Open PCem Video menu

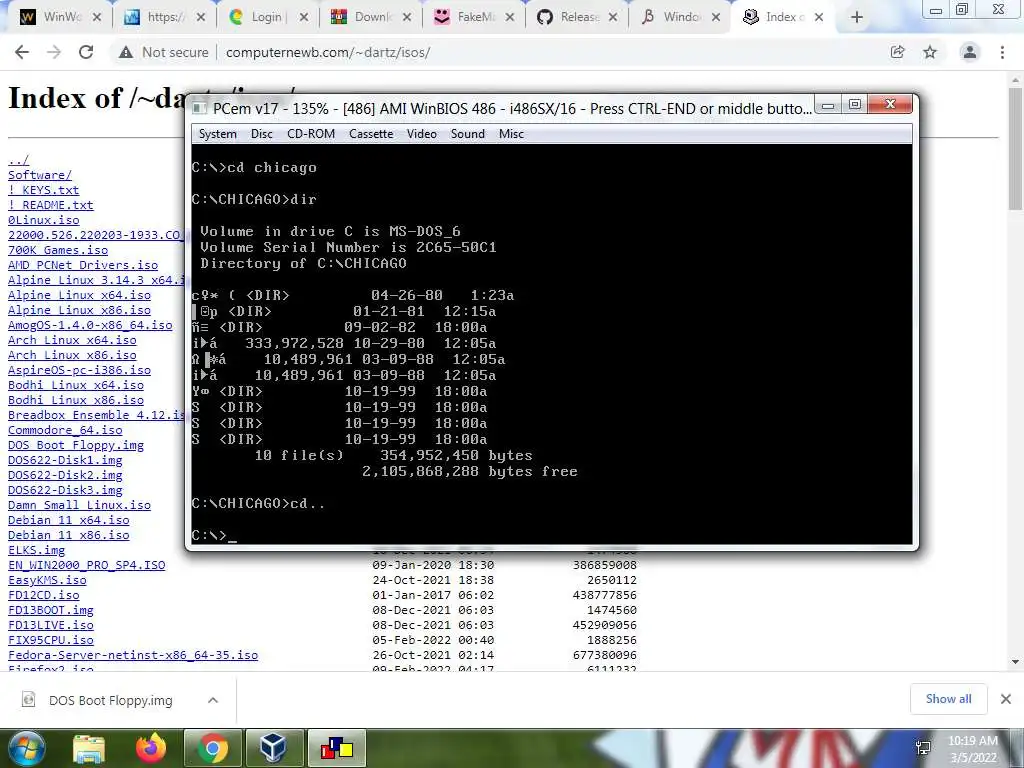(x=422, y=134)
